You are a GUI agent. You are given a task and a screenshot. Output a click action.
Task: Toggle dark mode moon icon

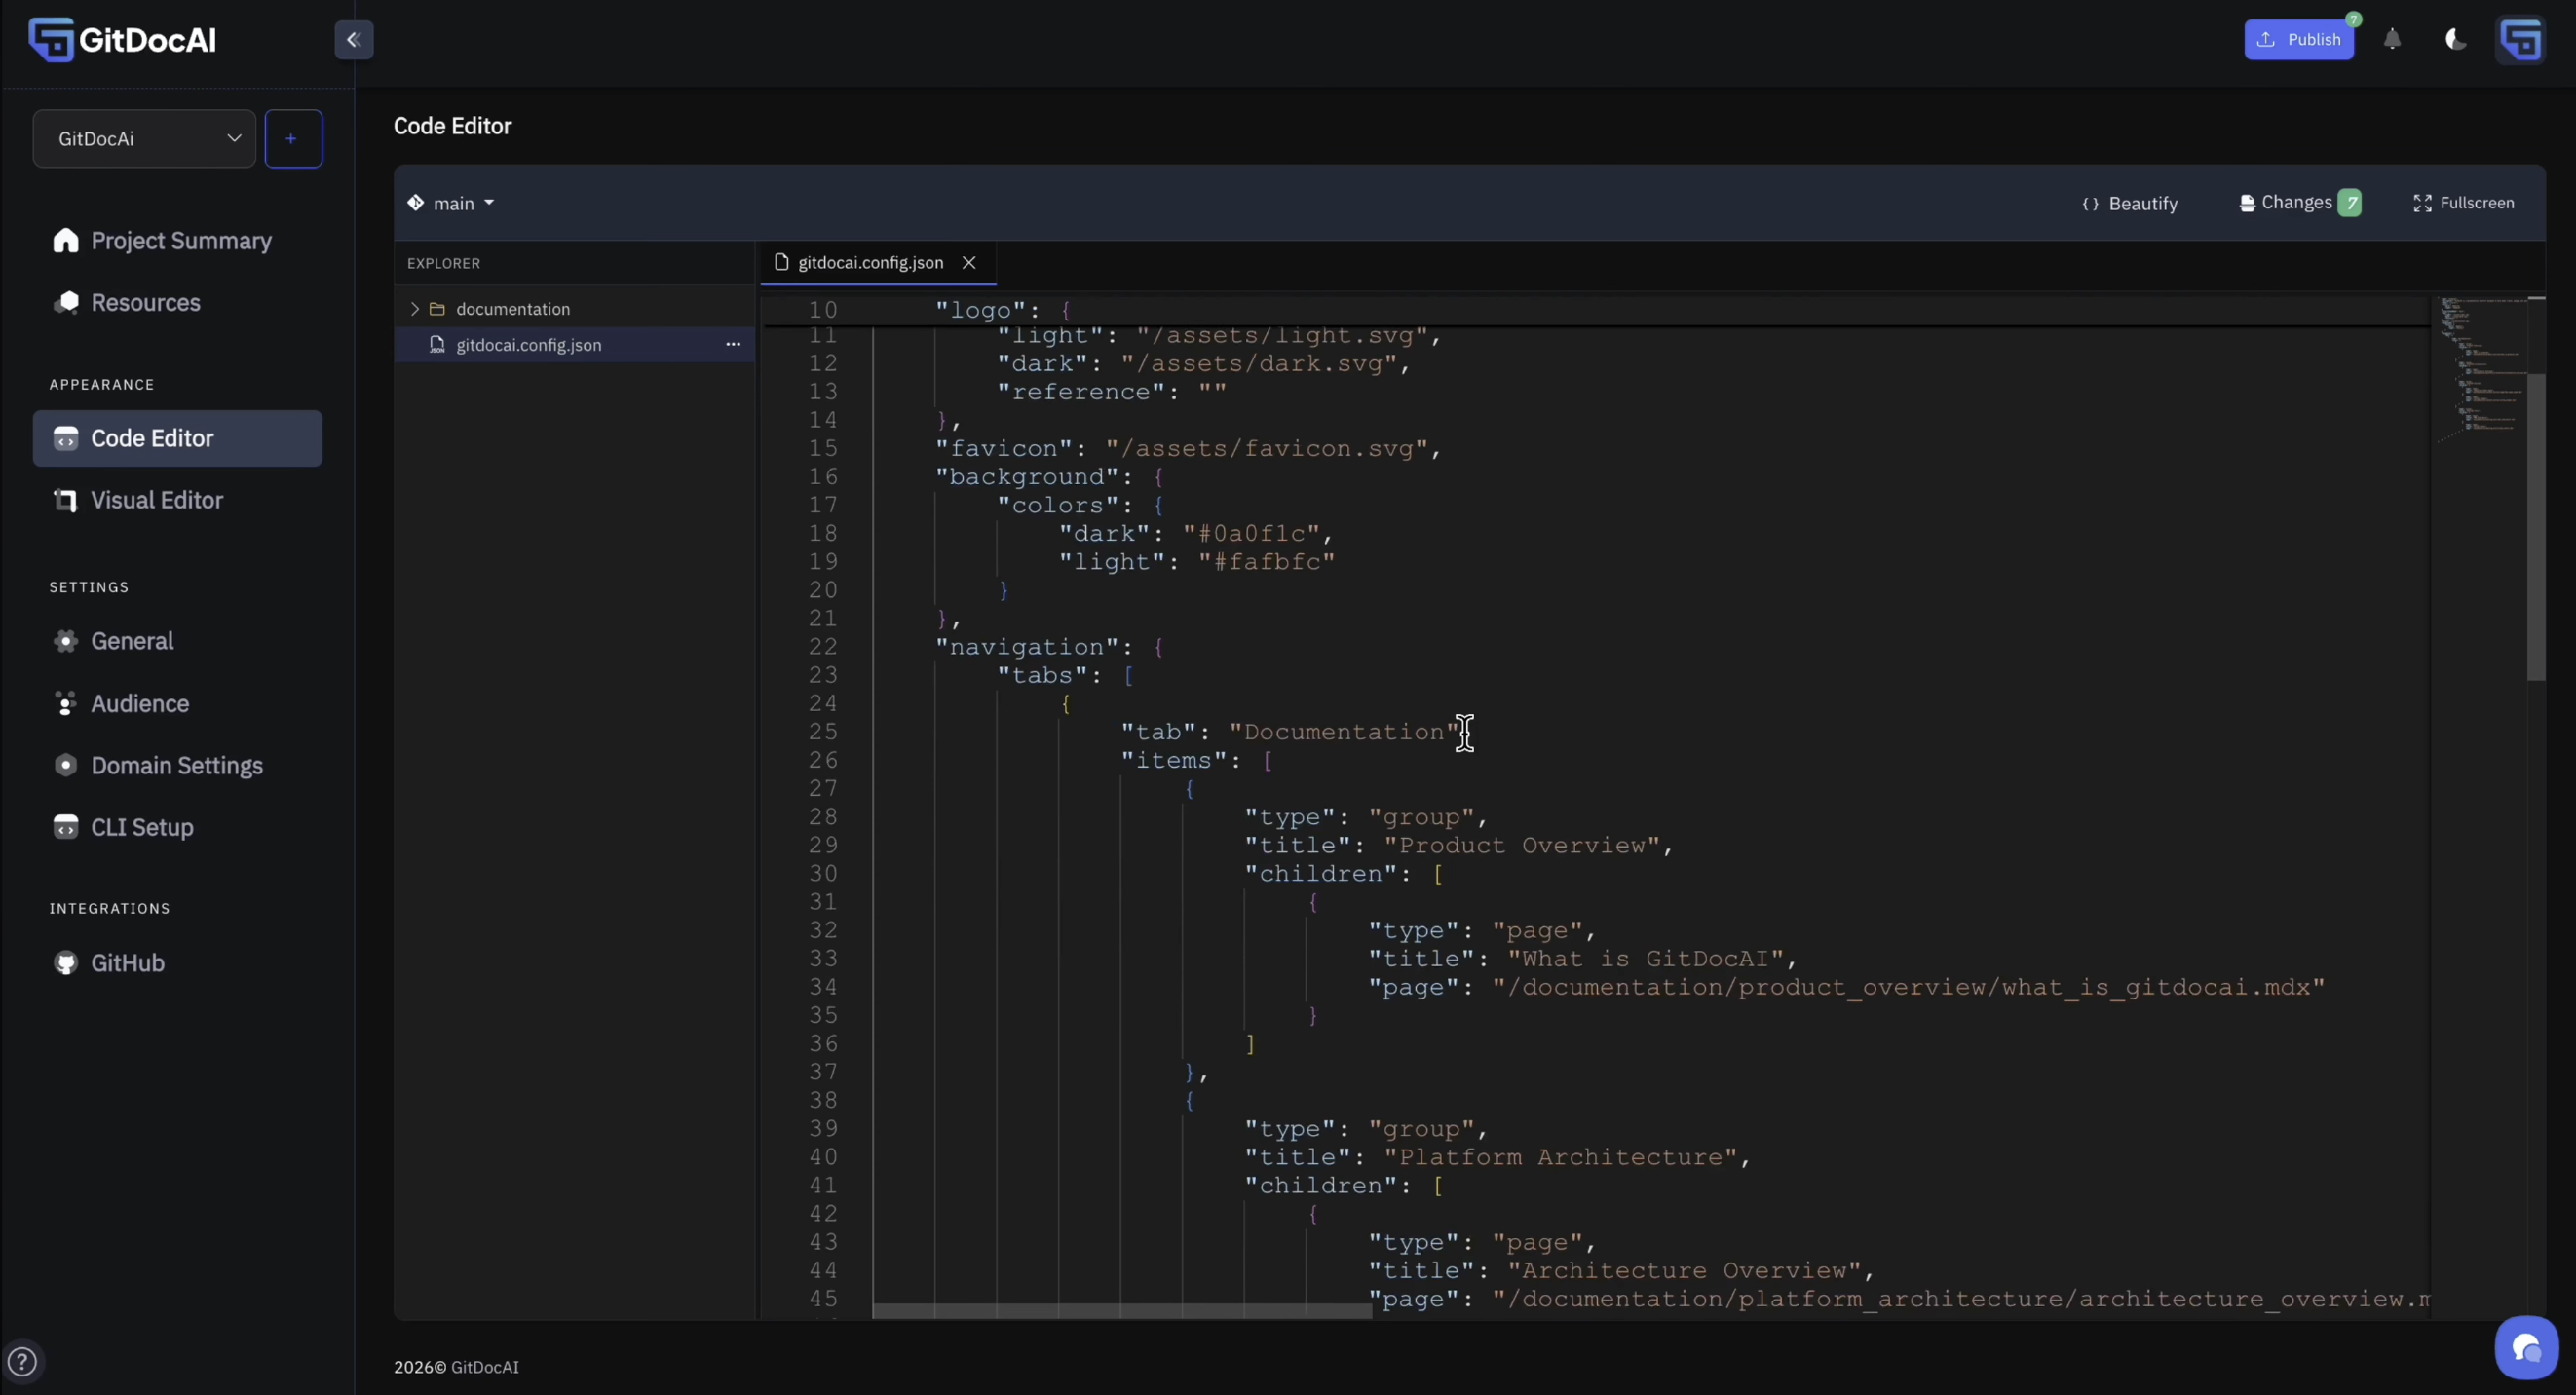2455,40
